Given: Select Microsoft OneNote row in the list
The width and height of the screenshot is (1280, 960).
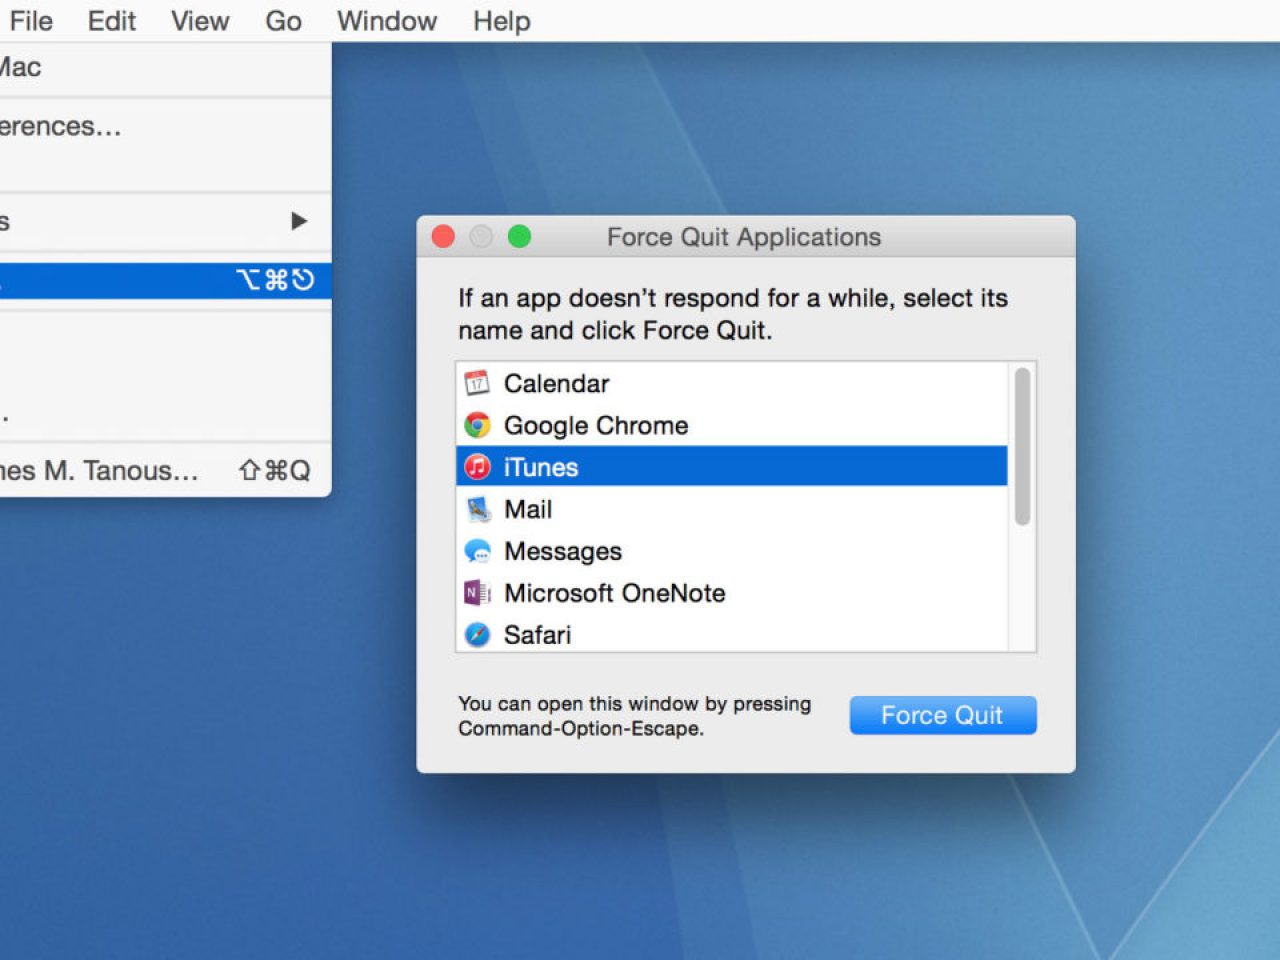Looking at the screenshot, I should pyautogui.click(x=614, y=593).
